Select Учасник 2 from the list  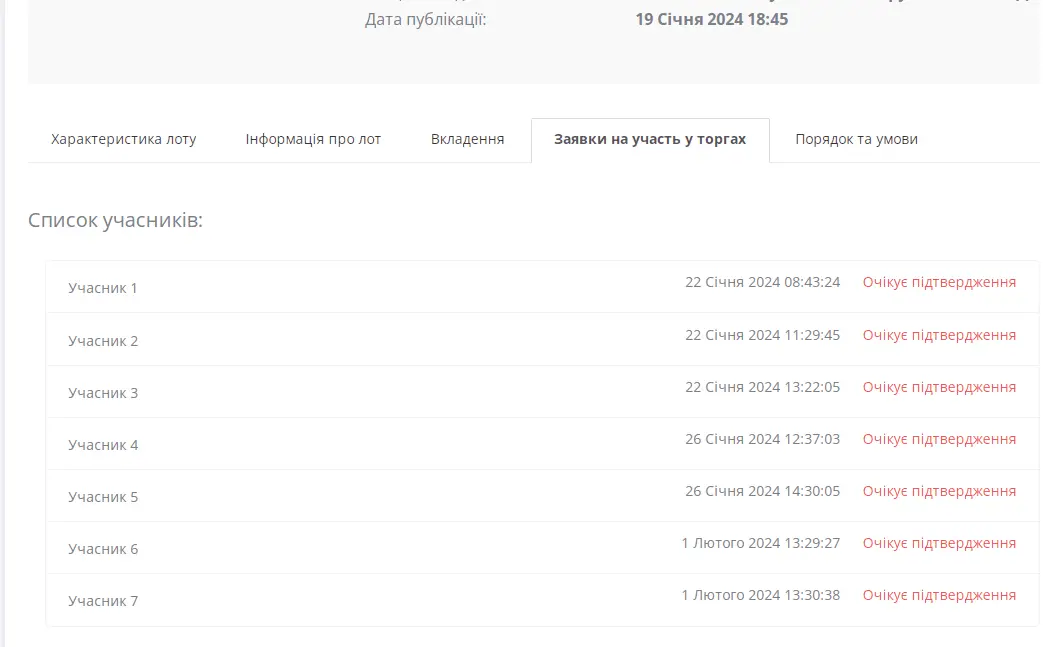[x=103, y=340]
